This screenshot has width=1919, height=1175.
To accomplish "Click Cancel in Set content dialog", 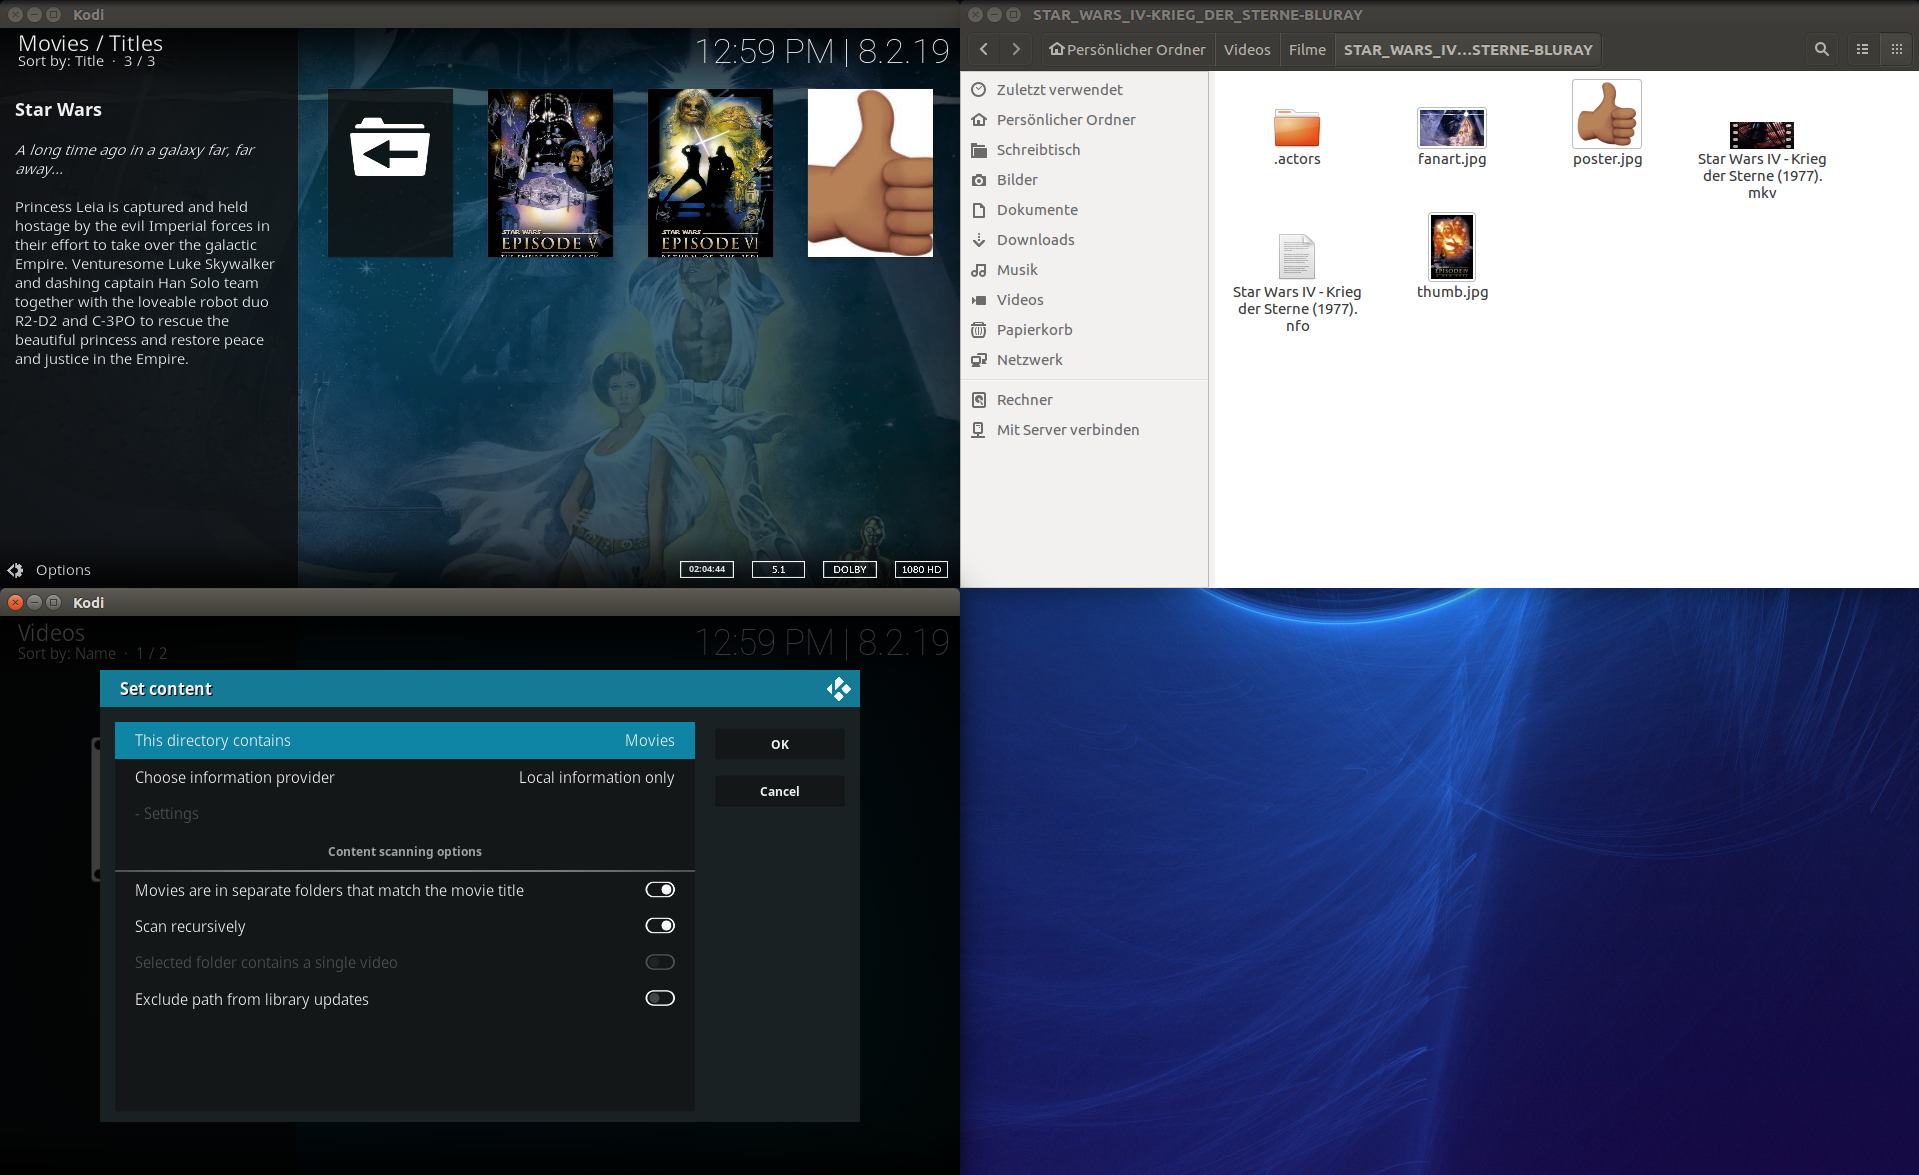I will coord(780,791).
